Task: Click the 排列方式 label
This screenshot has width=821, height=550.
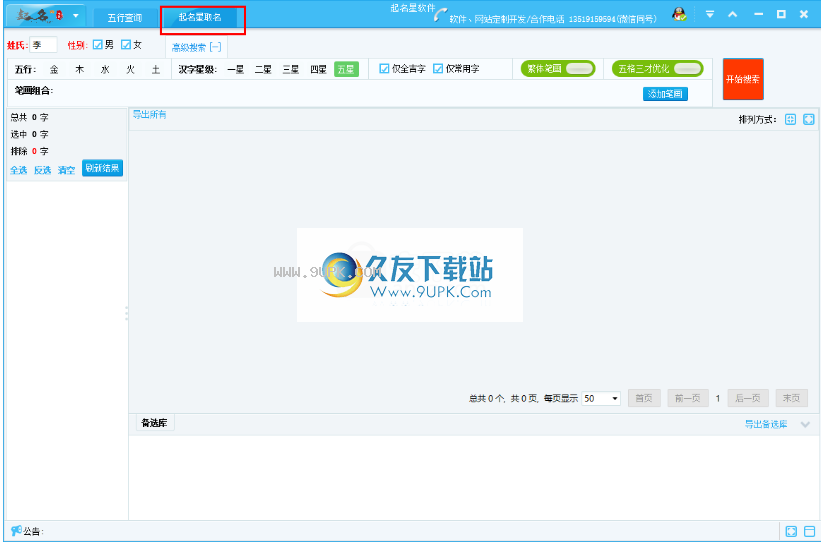Action: [x=757, y=119]
